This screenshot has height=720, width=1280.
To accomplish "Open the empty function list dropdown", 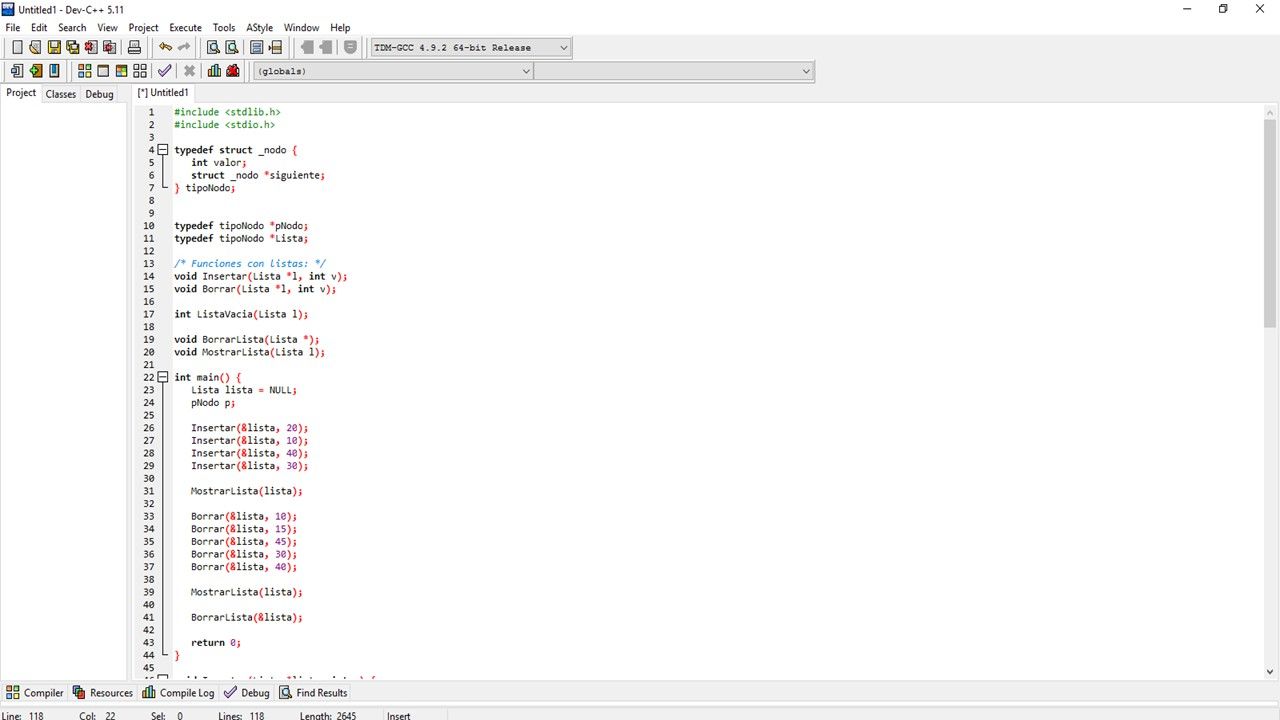I will (806, 71).
